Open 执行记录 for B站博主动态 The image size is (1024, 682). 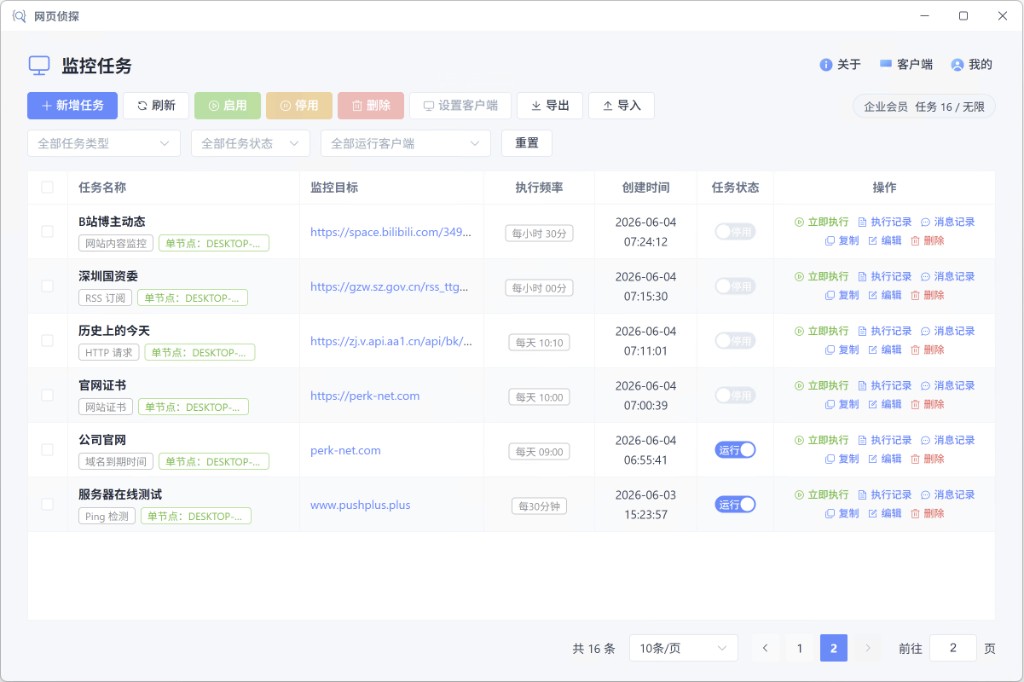(x=884, y=222)
